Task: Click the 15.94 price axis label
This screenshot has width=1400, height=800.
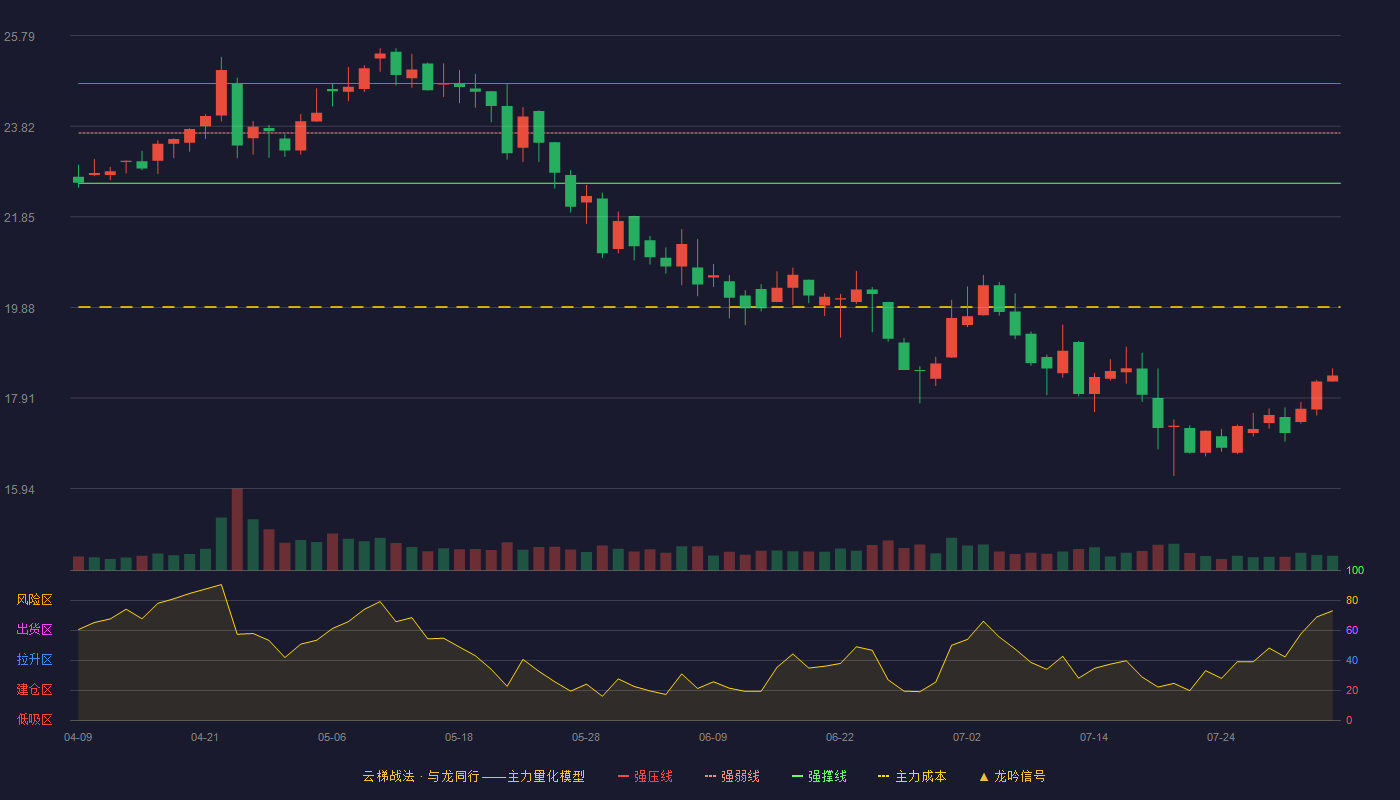Action: (20, 490)
